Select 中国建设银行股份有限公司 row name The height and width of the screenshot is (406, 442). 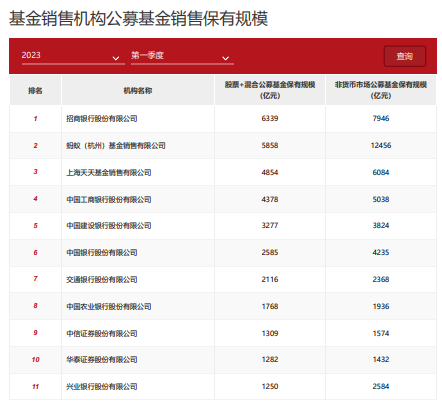coord(109,226)
